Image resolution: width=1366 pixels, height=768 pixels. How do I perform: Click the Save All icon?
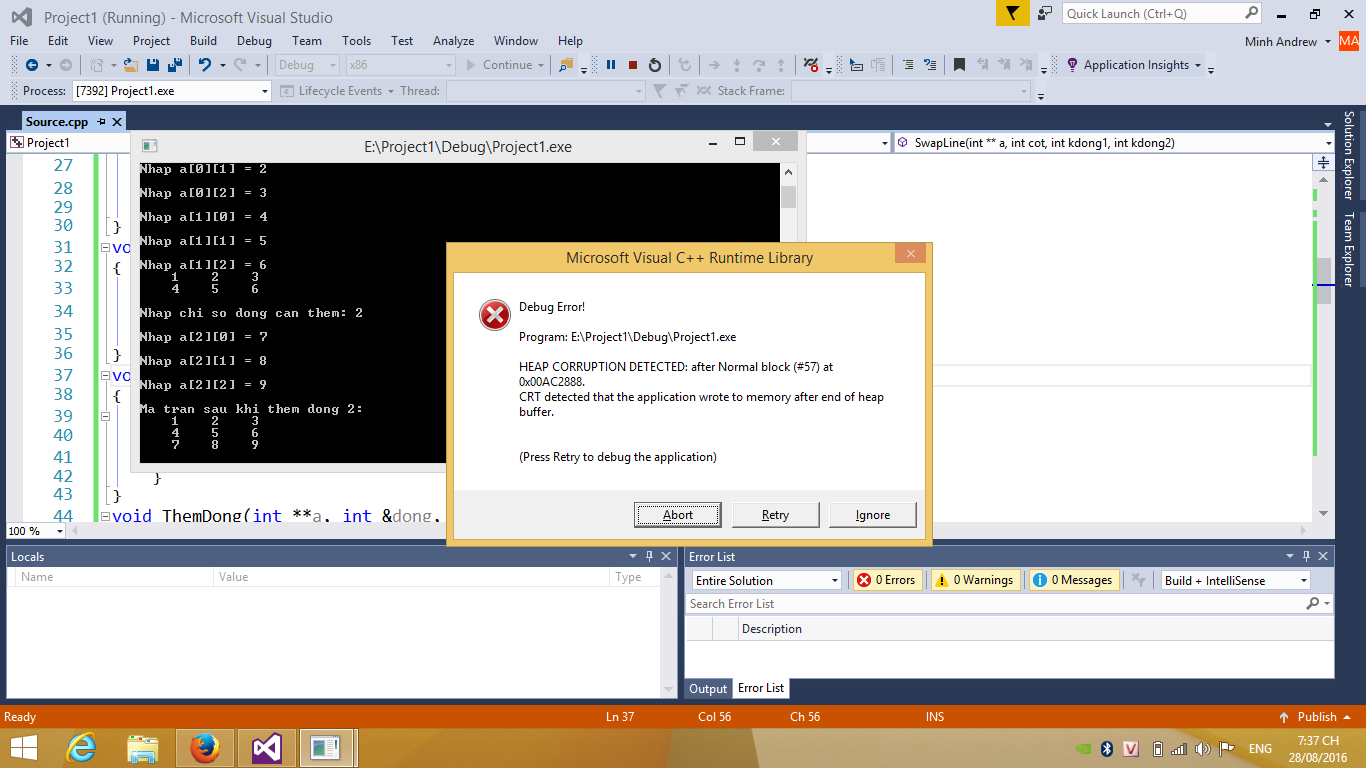tap(175, 65)
